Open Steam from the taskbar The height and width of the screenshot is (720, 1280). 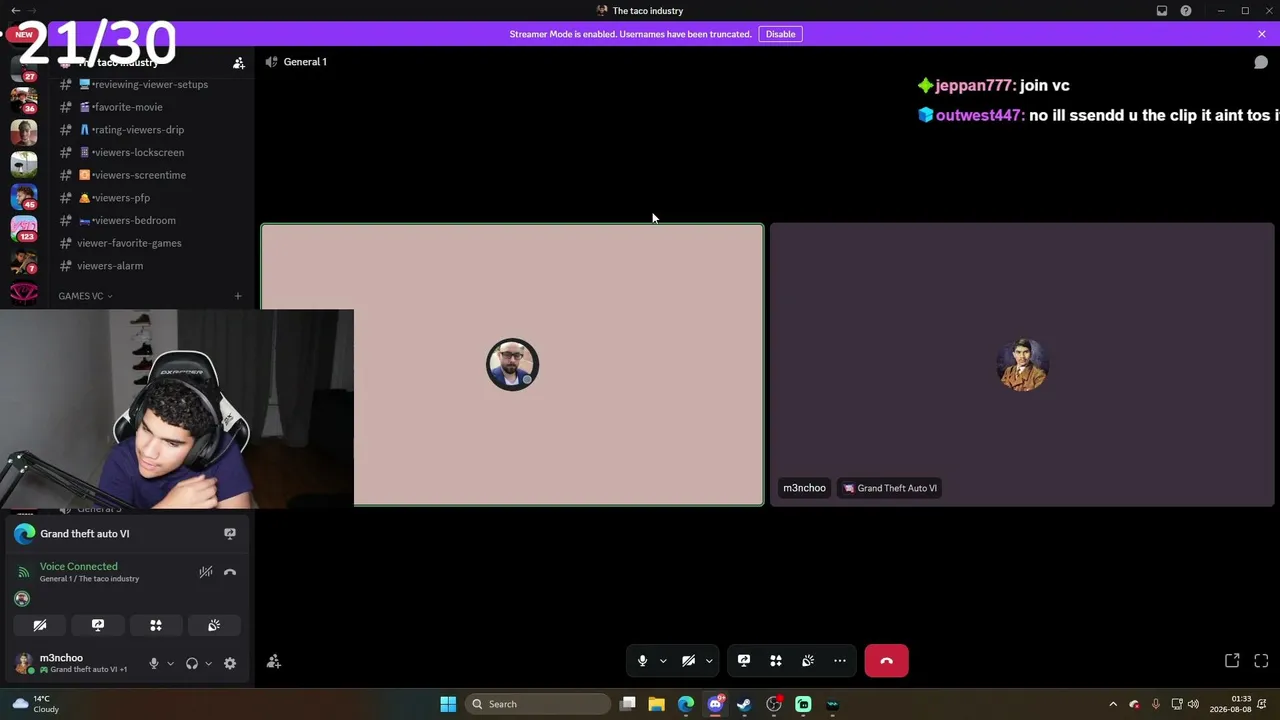pos(744,704)
